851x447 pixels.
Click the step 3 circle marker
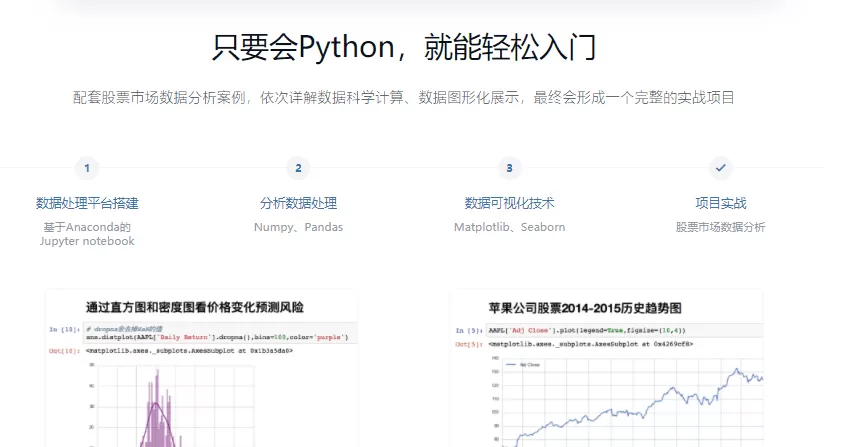tap(509, 168)
